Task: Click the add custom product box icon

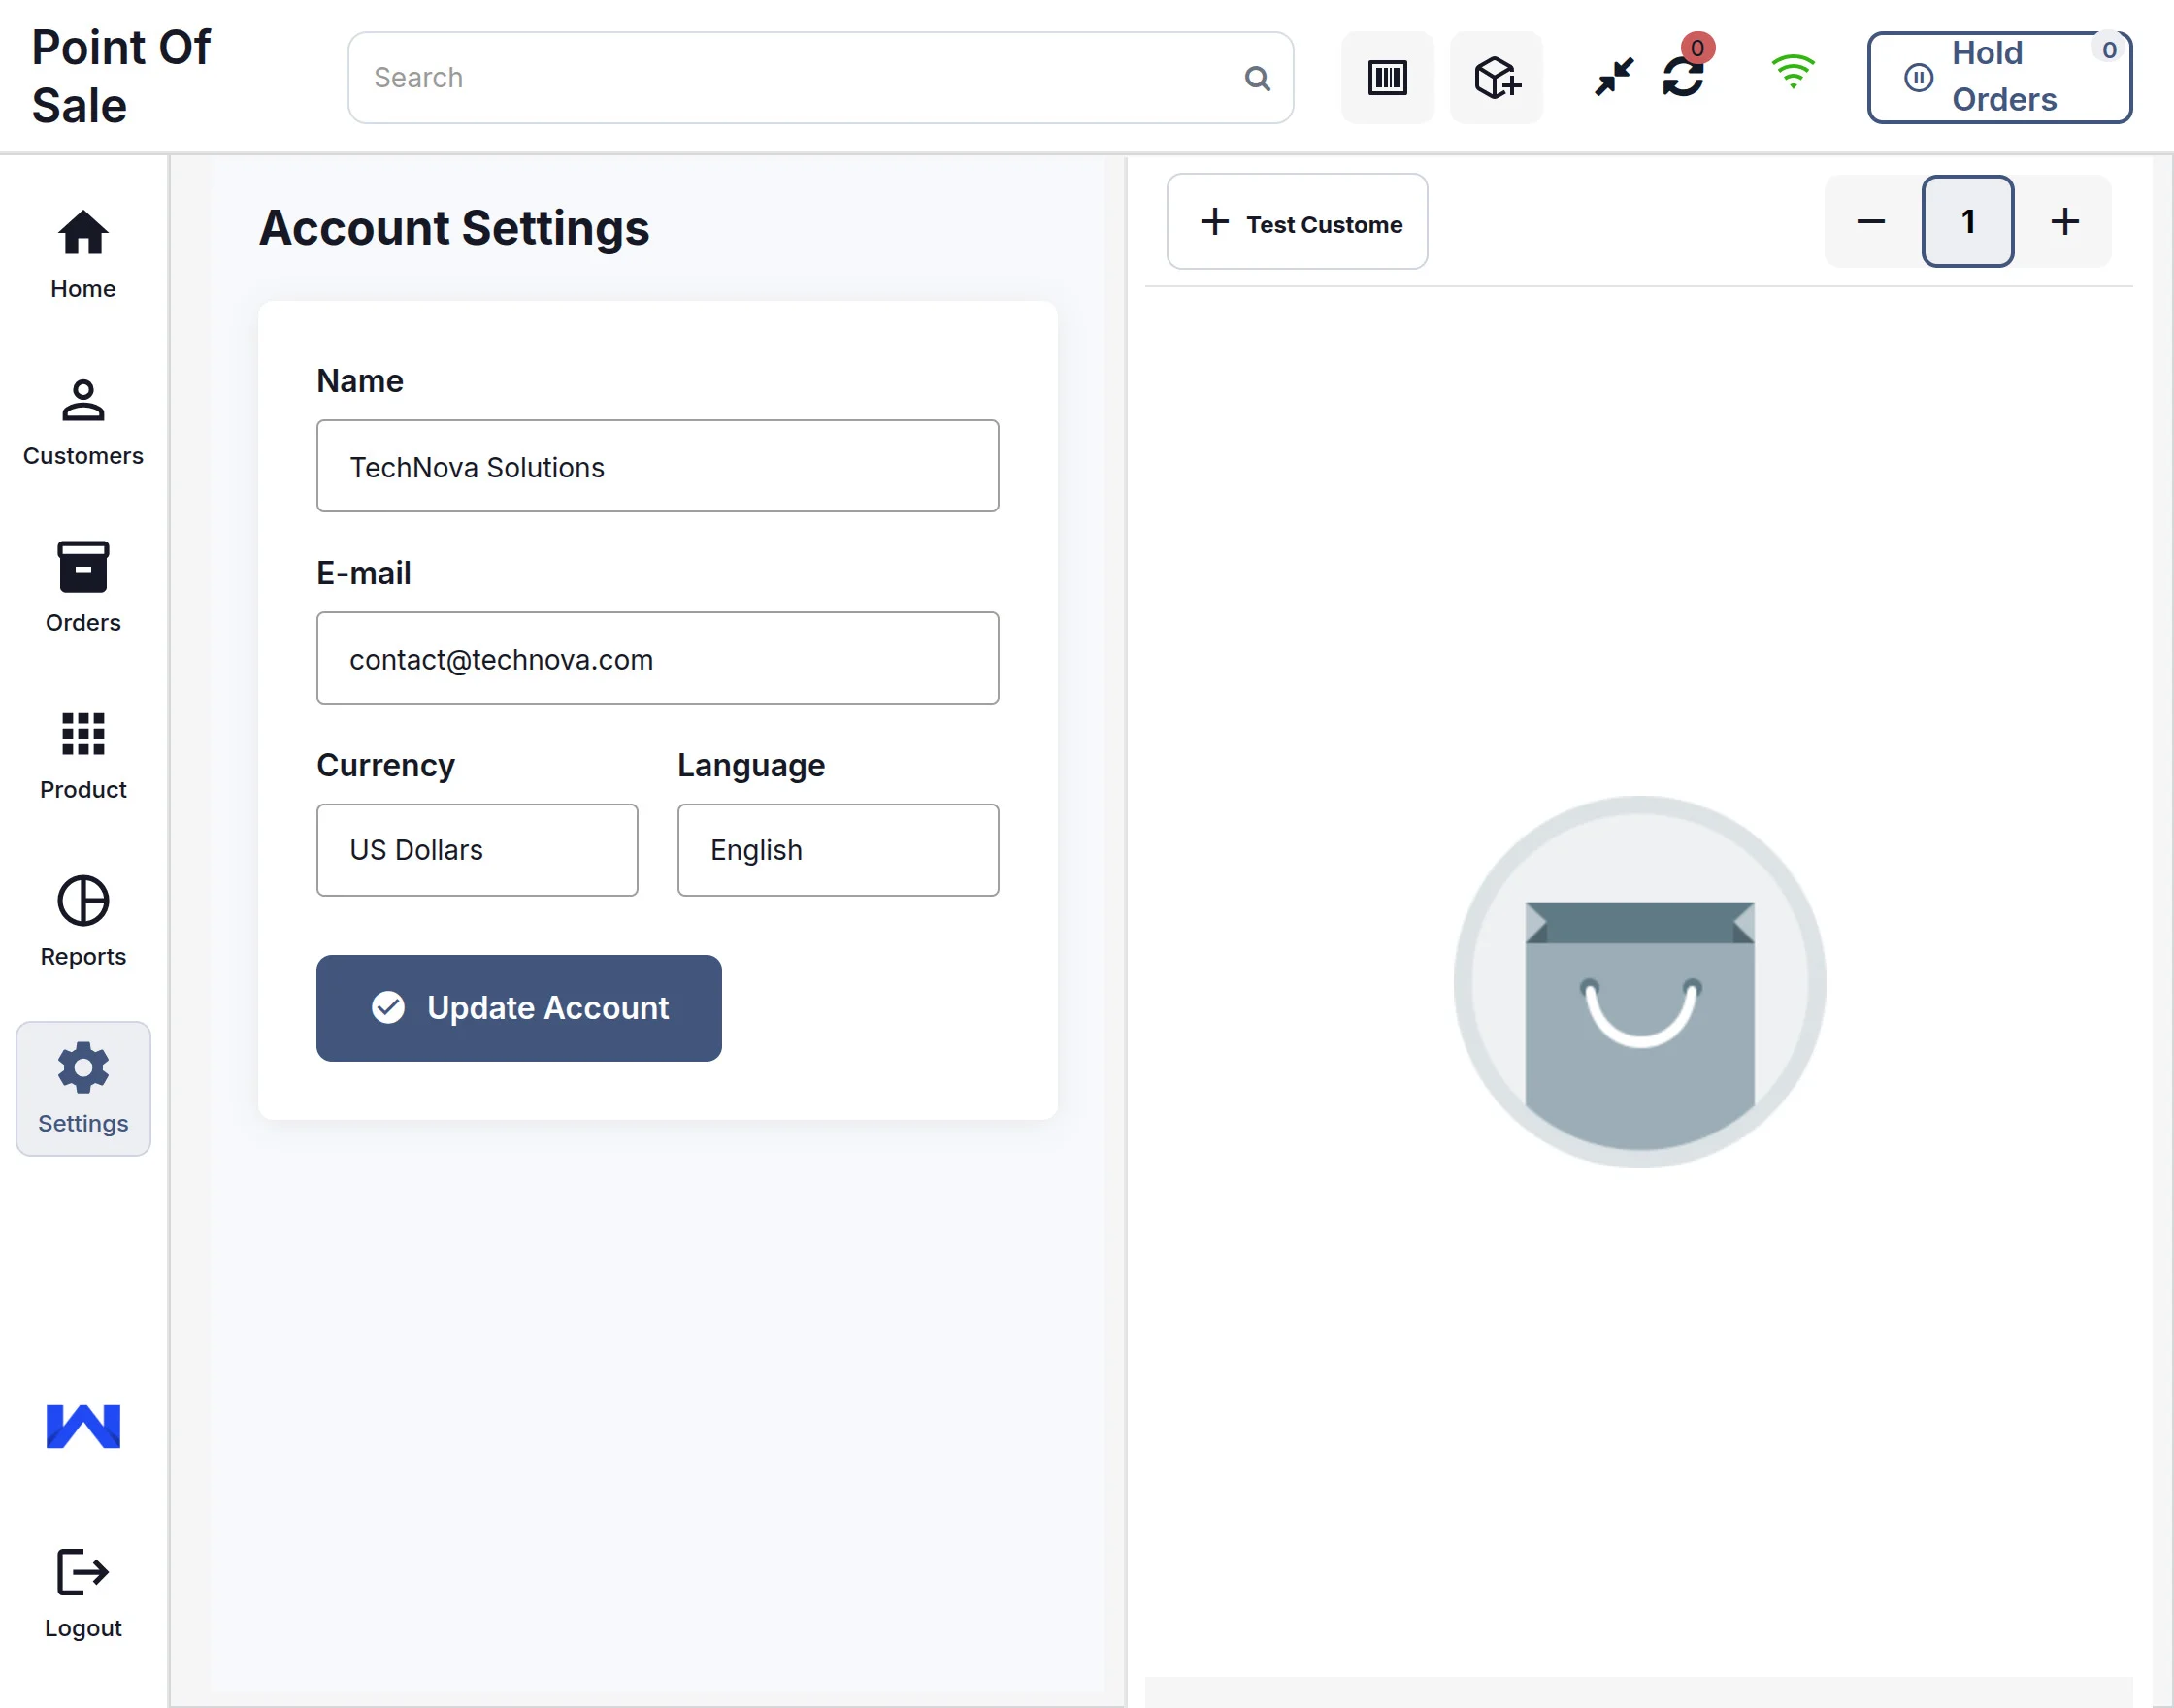Action: [x=1496, y=78]
